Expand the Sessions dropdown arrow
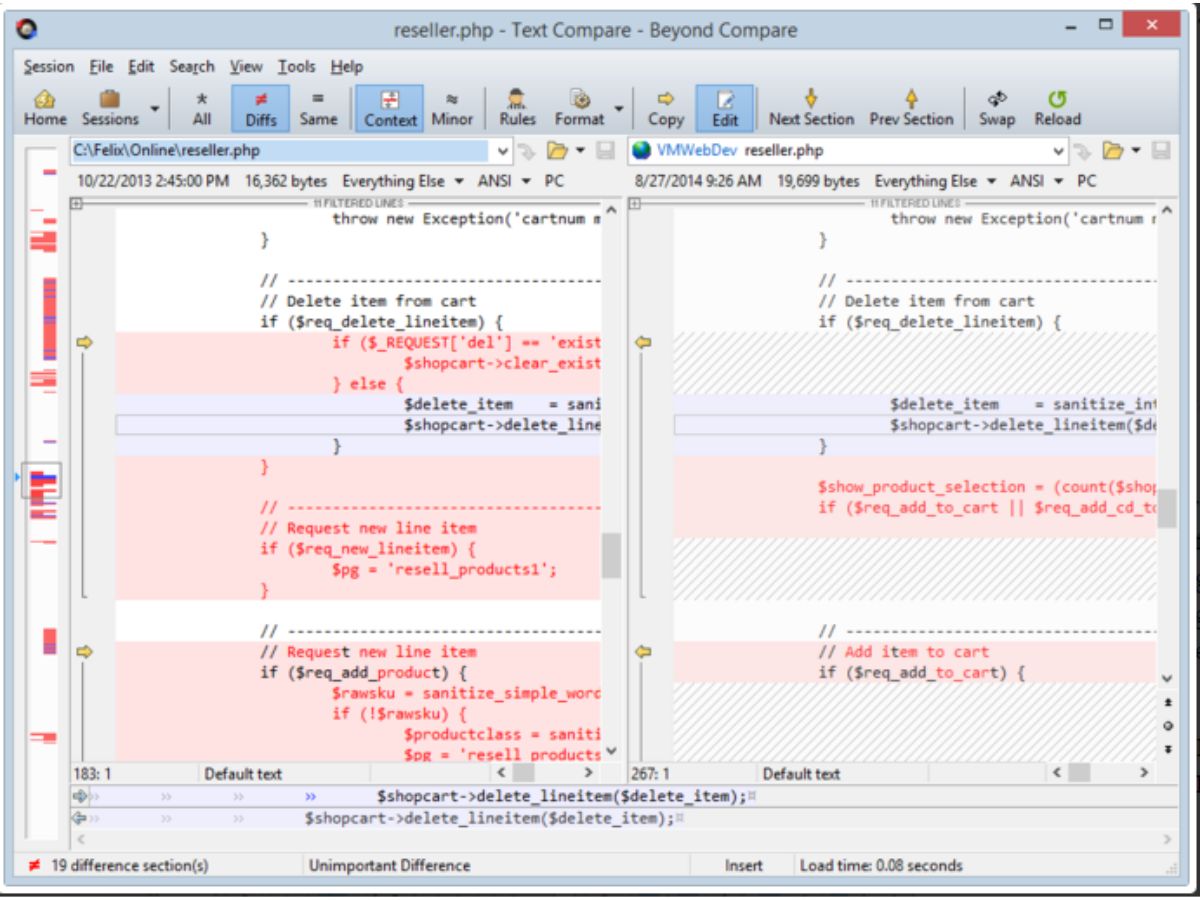This screenshot has height=900, width=1200. point(154,107)
